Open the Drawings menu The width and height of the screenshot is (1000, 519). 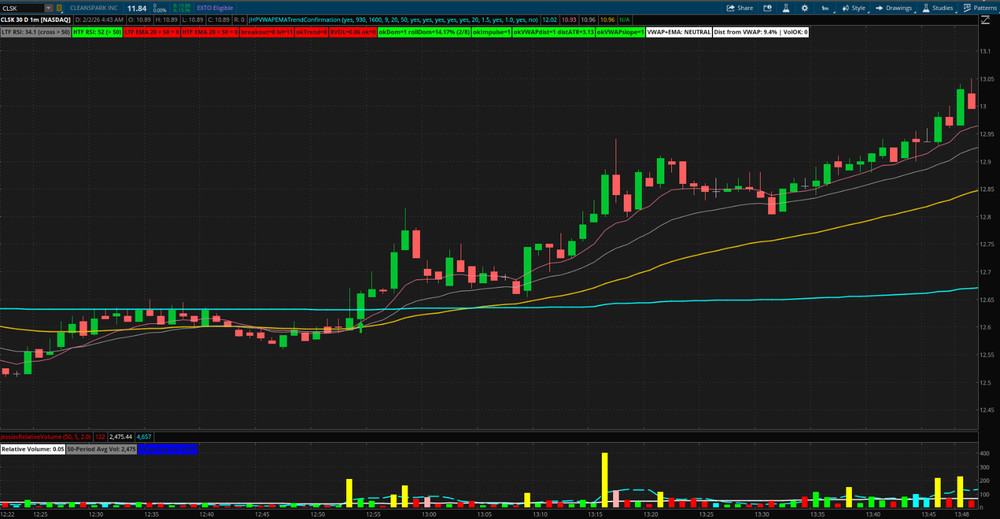point(894,8)
